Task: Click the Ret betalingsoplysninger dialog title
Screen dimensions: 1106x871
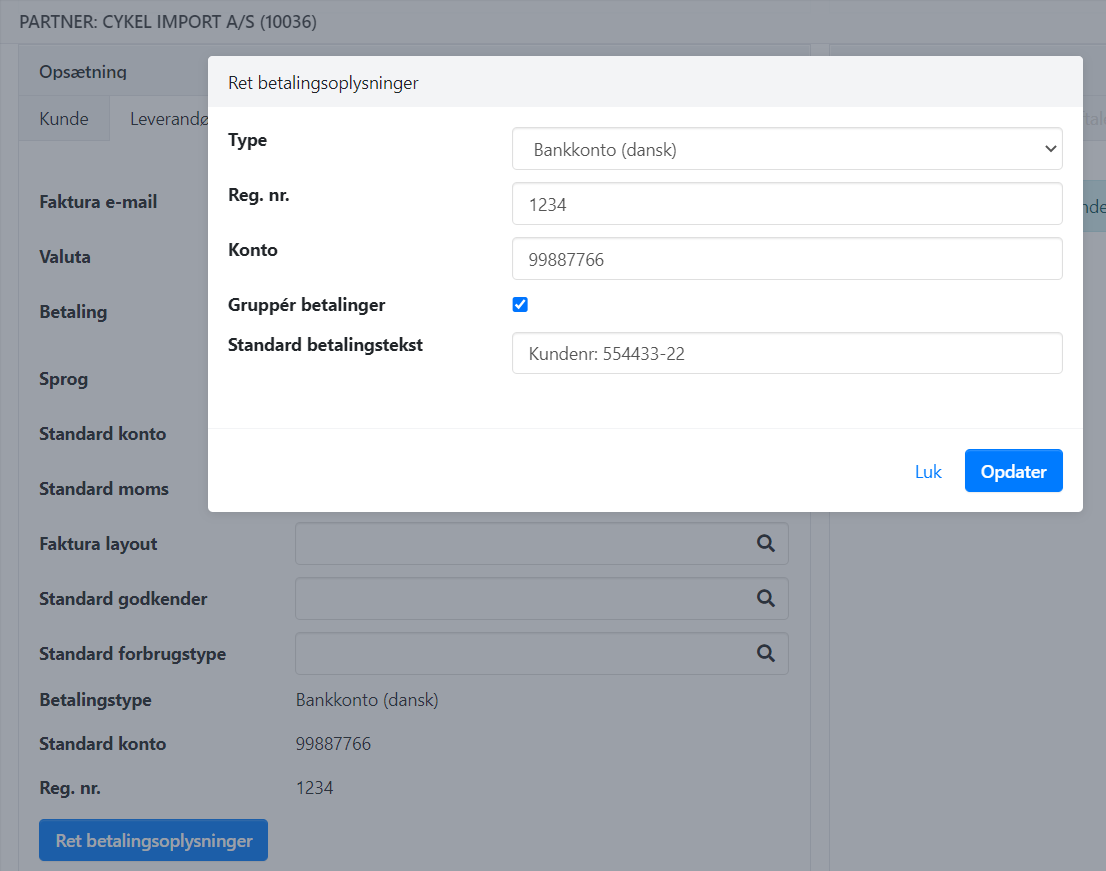Action: pyautogui.click(x=323, y=83)
